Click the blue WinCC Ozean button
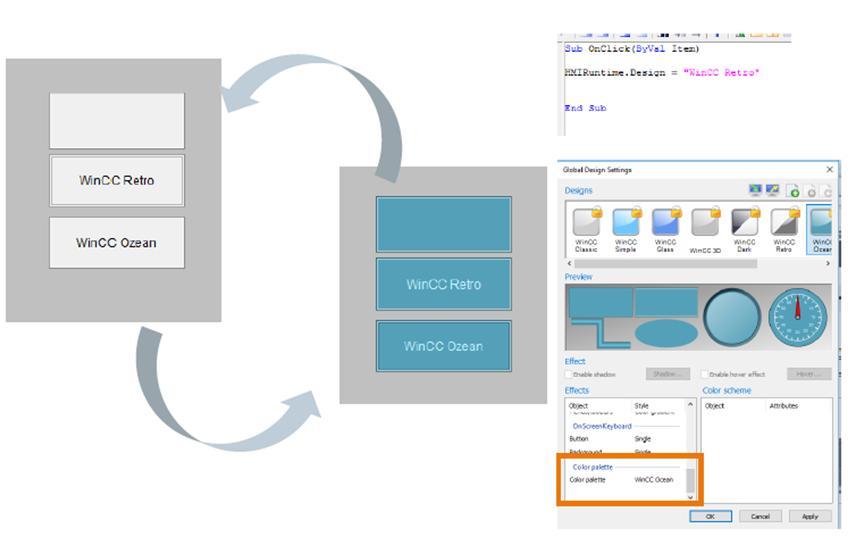853x549 pixels. click(444, 346)
